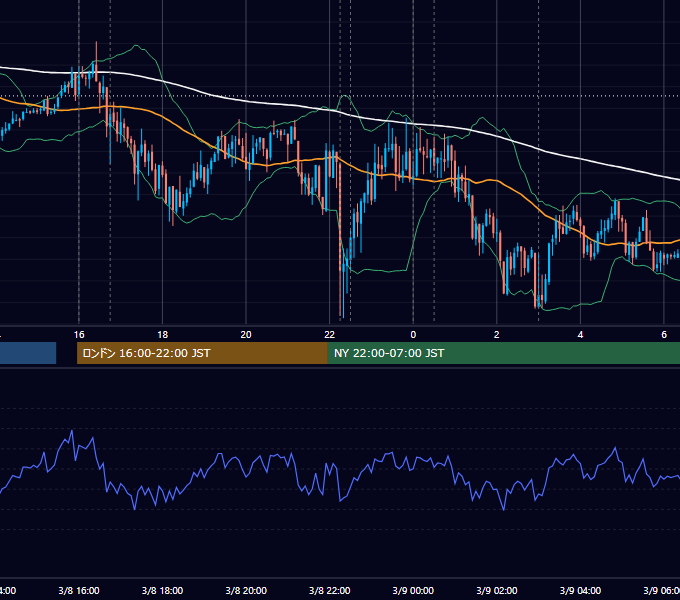Click the 3/9 02:00 date label
This screenshot has height=600, width=680.
click(x=497, y=590)
